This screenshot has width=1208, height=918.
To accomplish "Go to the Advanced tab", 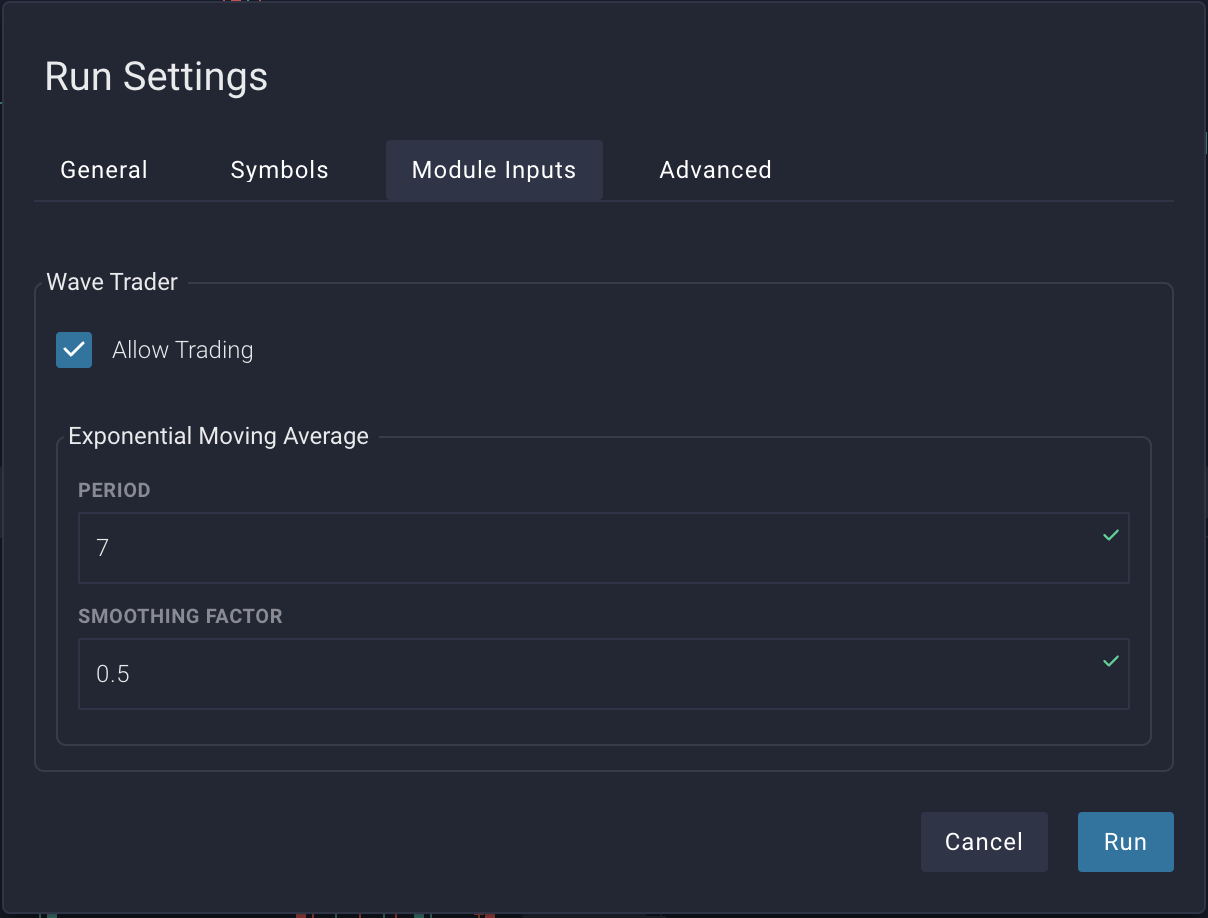I will [715, 170].
